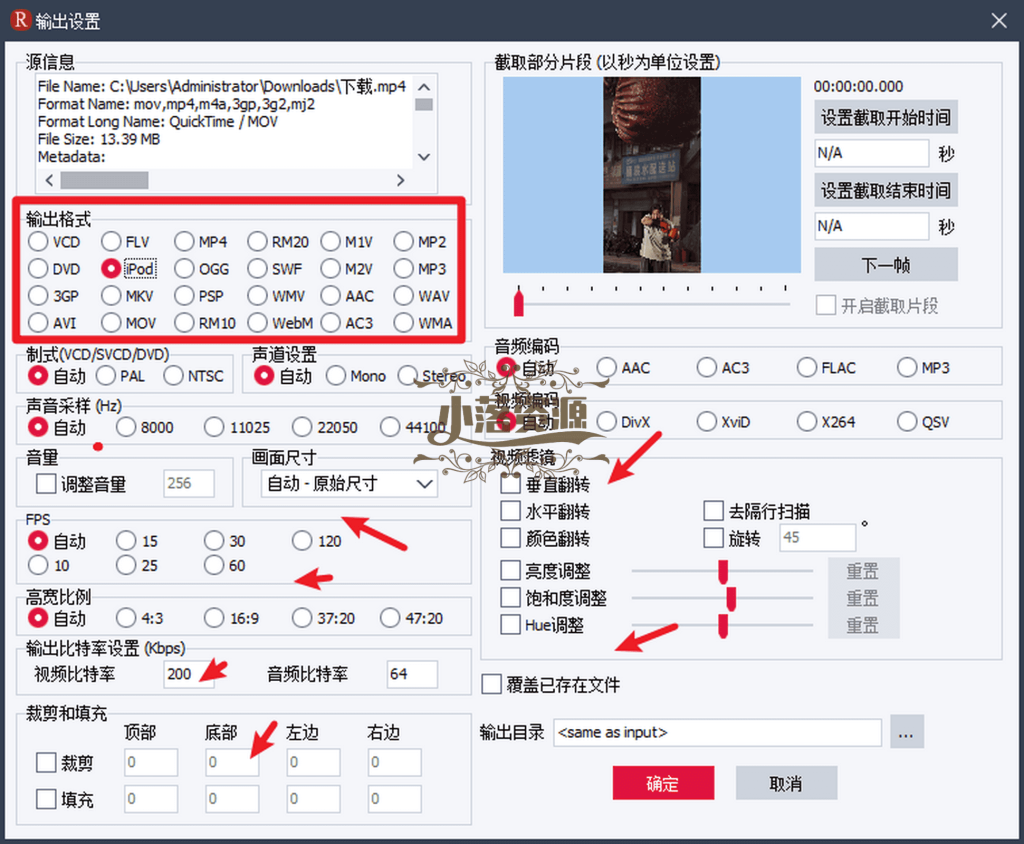Viewport: 1024px width, 844px height.
Task: Toggle 开启截取片段 checkbox
Action: click(826, 305)
